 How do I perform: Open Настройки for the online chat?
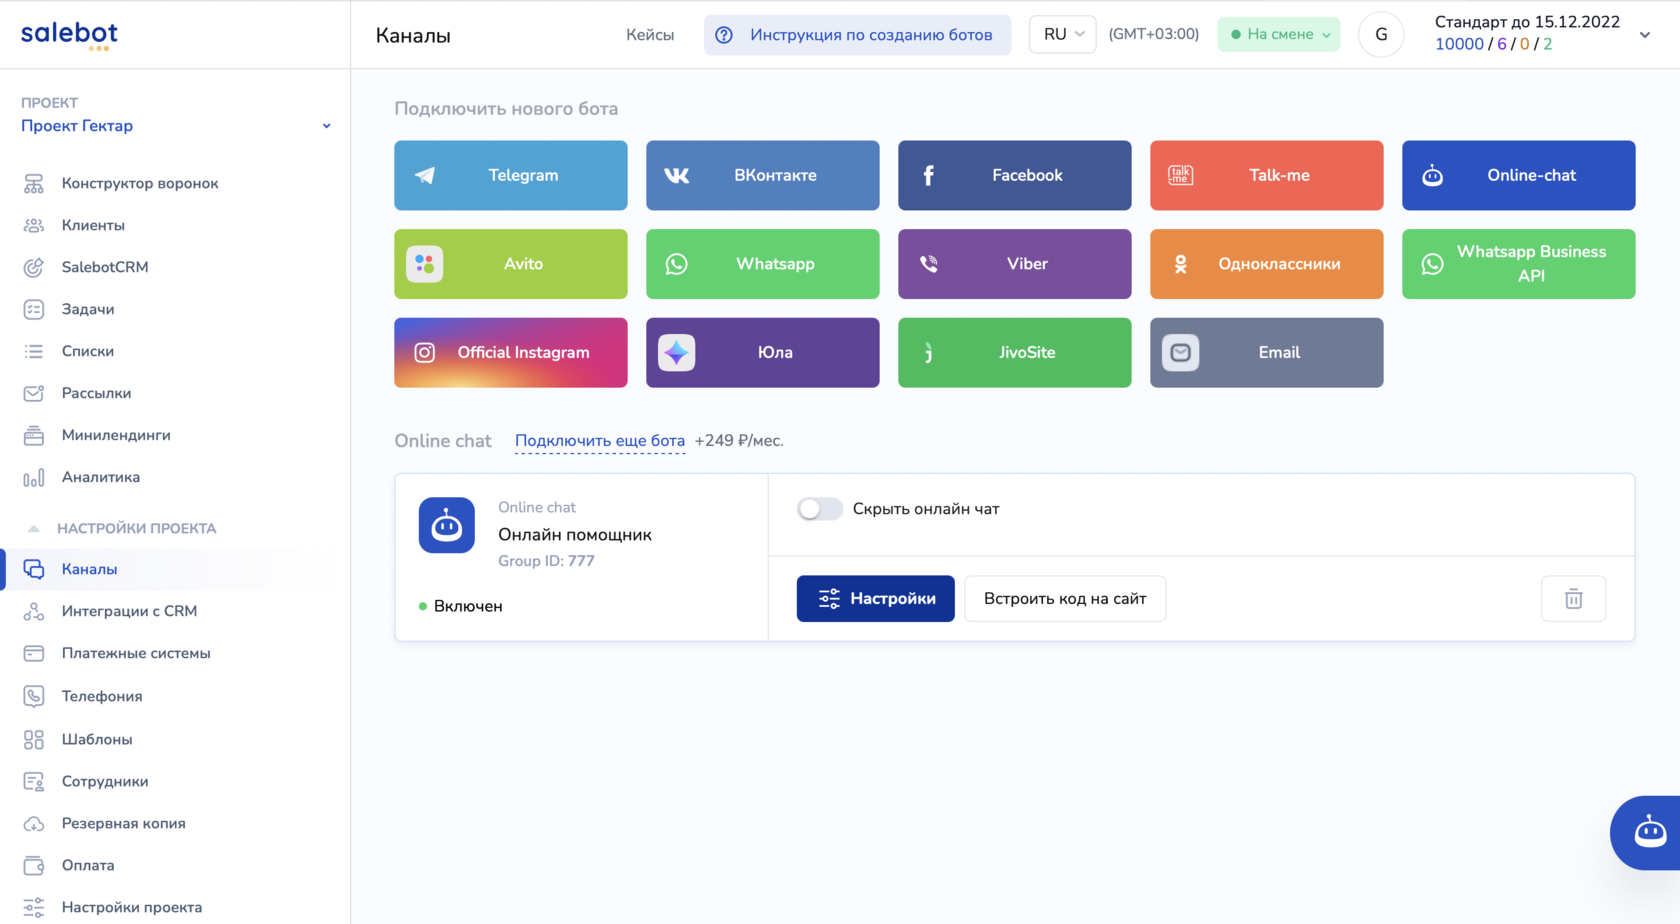pos(876,599)
